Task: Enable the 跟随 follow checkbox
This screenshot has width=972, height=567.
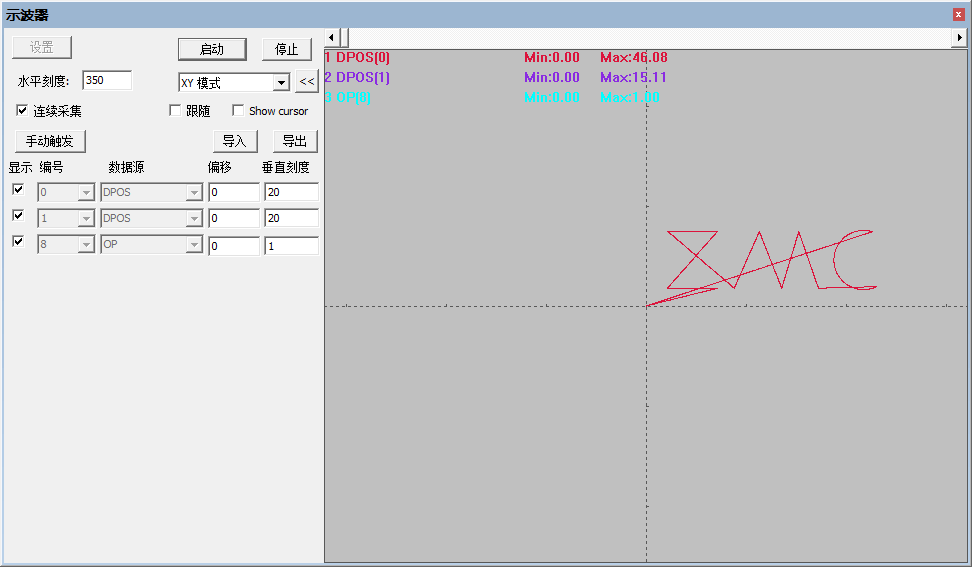Action: click(x=175, y=110)
